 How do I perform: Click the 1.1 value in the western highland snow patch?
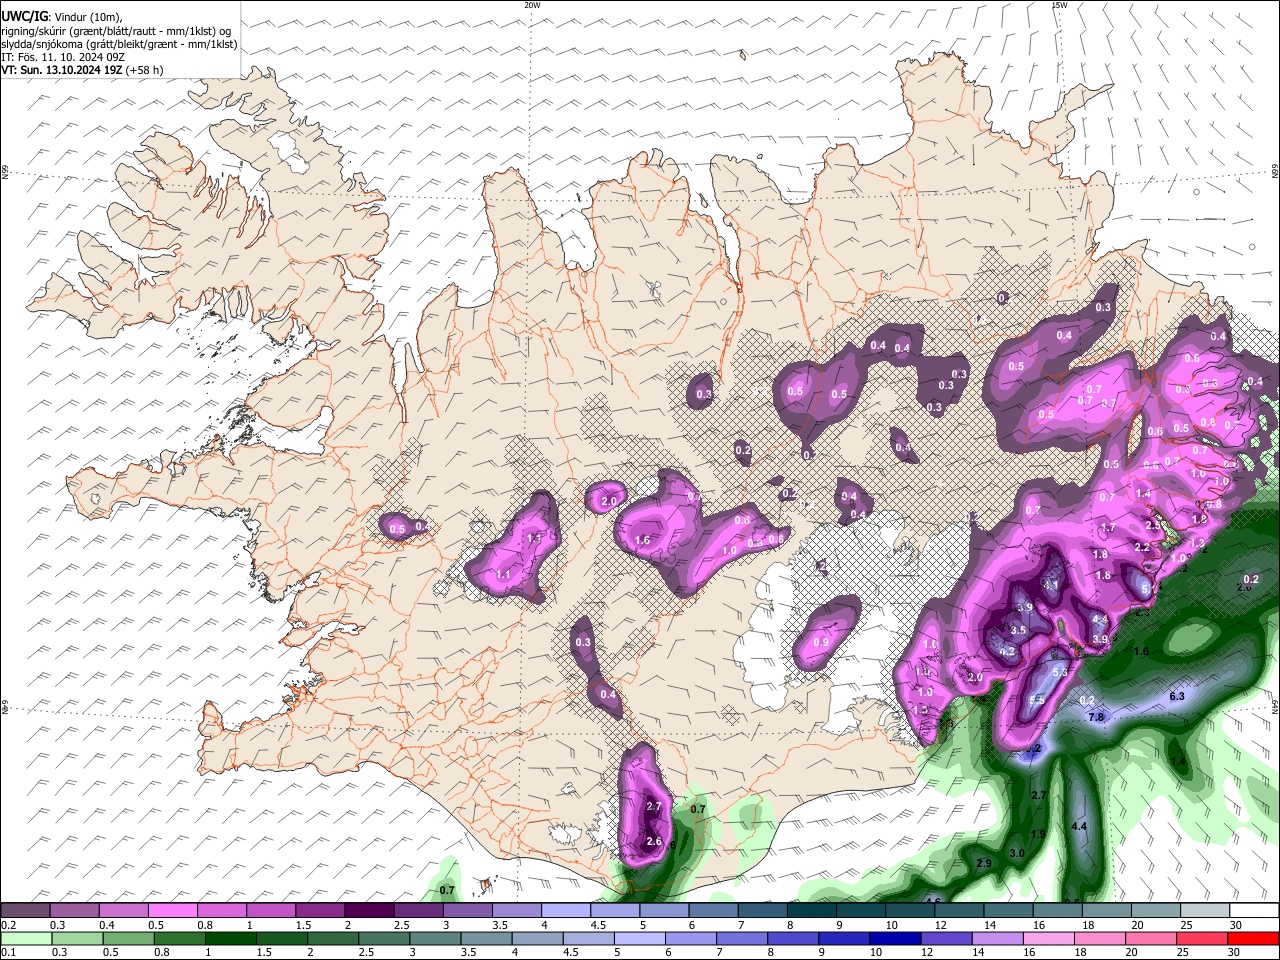[x=503, y=575]
